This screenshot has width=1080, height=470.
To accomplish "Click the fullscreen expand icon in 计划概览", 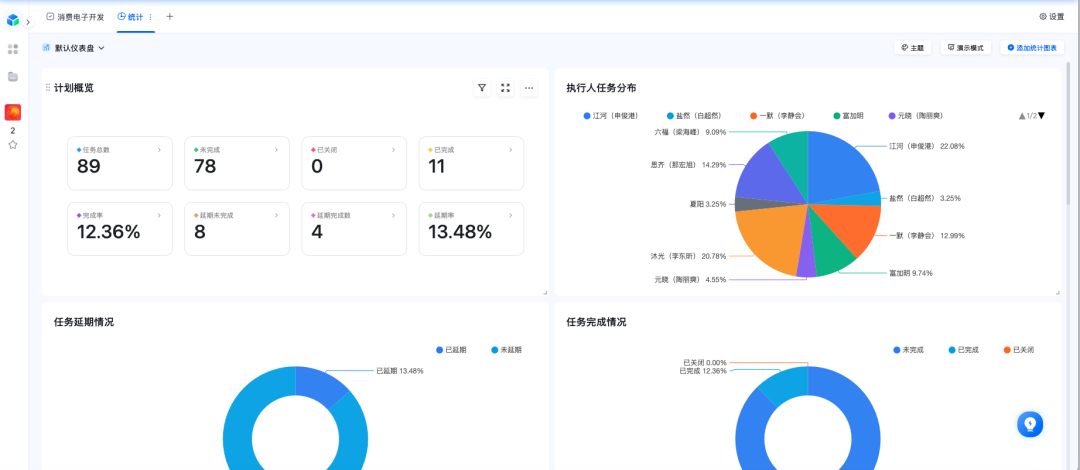I will point(506,88).
